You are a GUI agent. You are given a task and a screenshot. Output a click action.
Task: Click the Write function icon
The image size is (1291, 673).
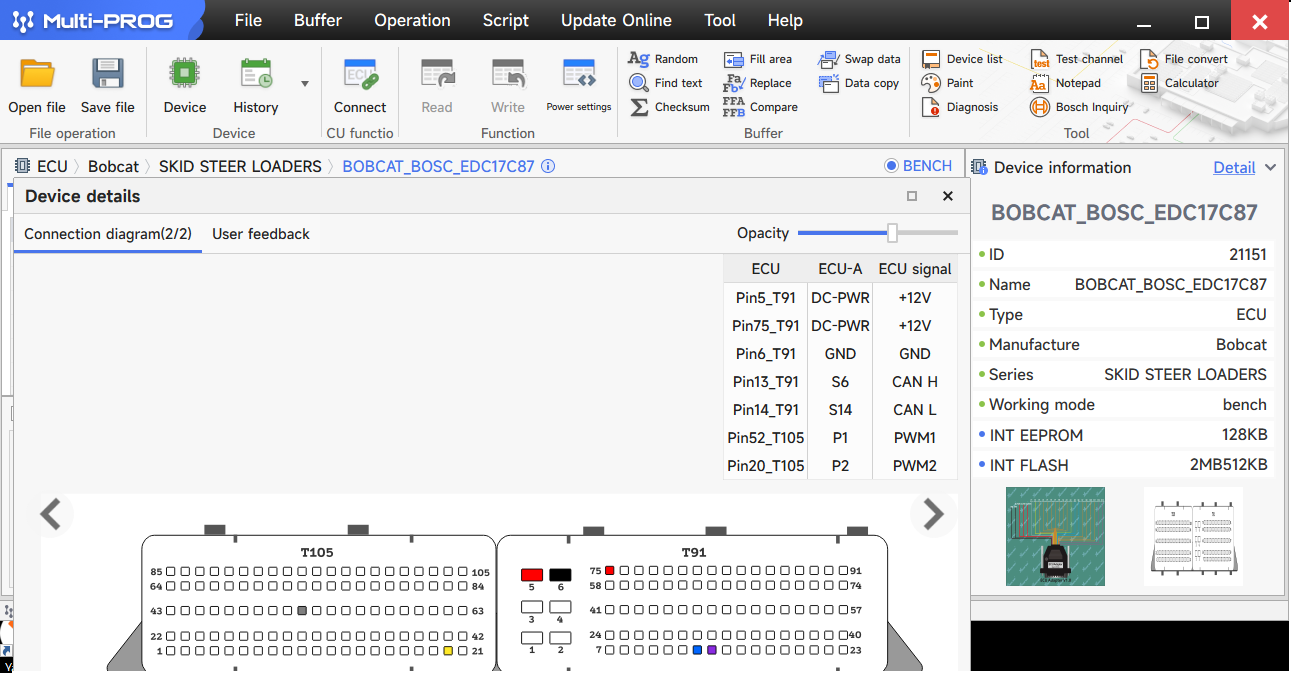(x=508, y=74)
